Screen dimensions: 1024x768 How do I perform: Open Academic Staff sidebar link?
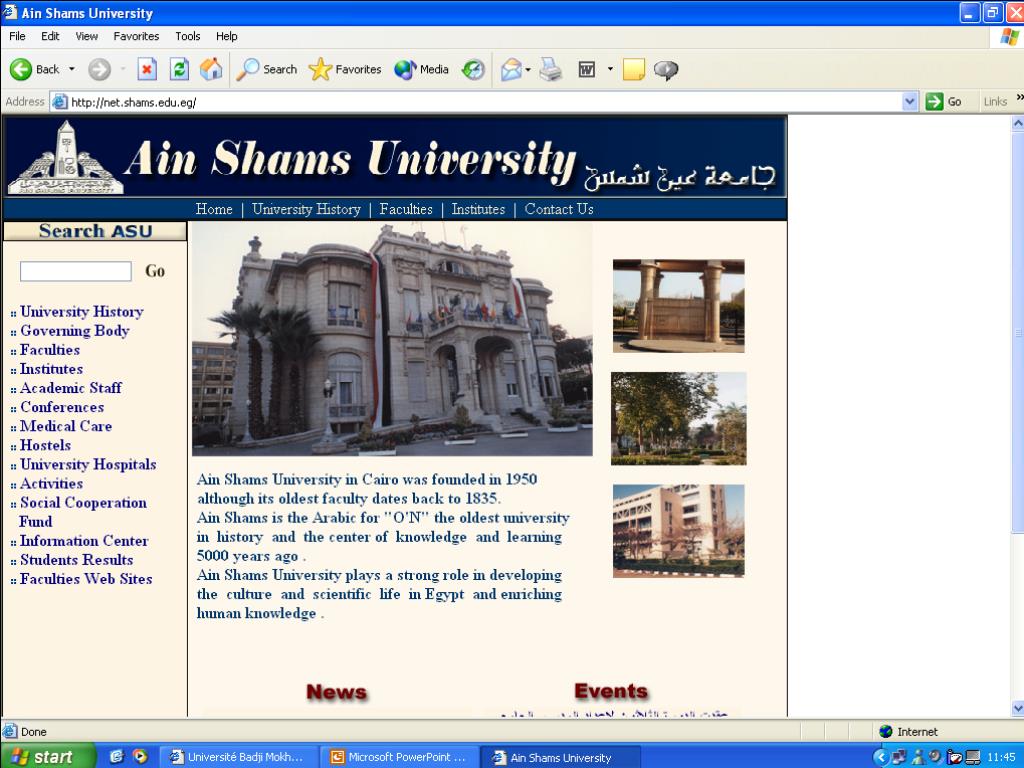tap(71, 388)
